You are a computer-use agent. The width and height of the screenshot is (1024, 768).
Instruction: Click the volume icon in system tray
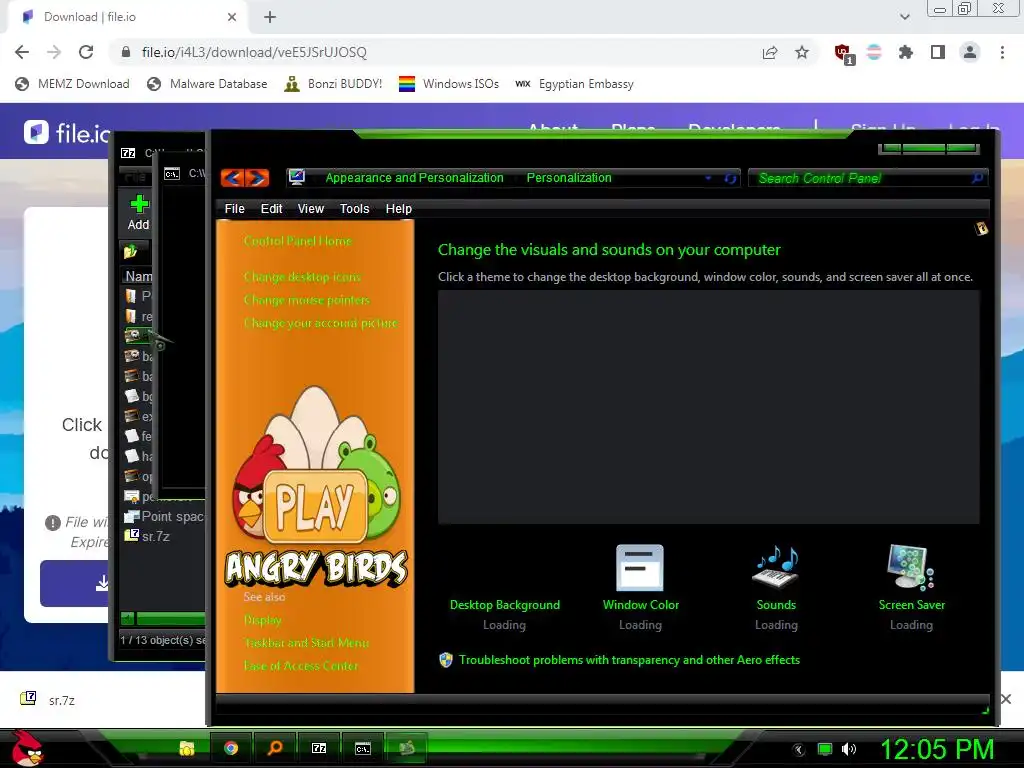849,749
